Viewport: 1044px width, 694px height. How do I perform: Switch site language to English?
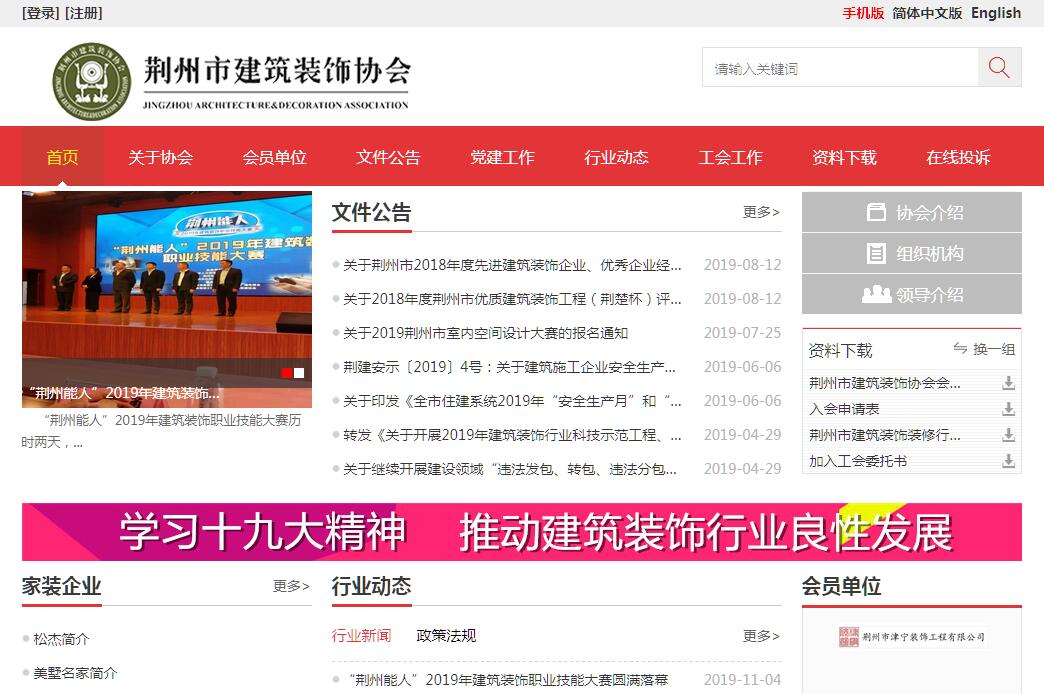tap(995, 13)
